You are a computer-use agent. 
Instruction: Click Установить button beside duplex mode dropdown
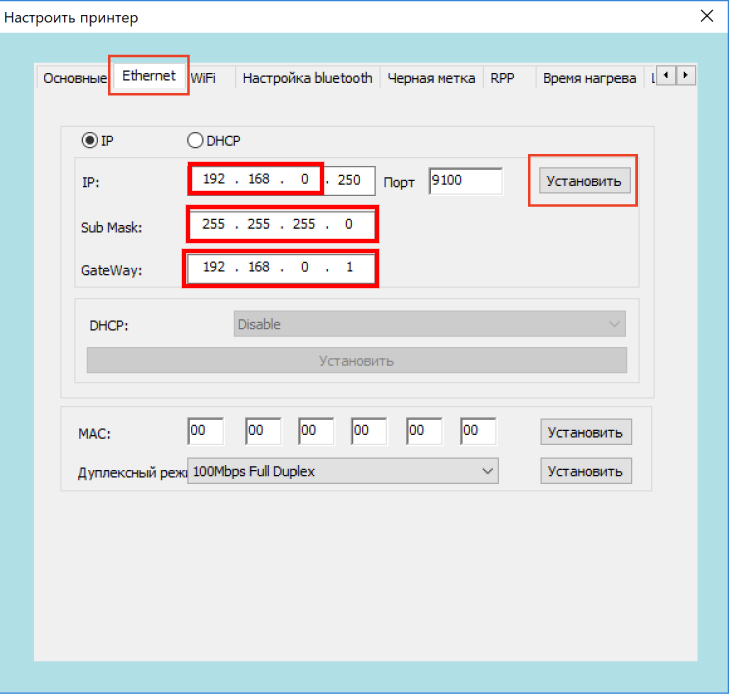[x=586, y=471]
